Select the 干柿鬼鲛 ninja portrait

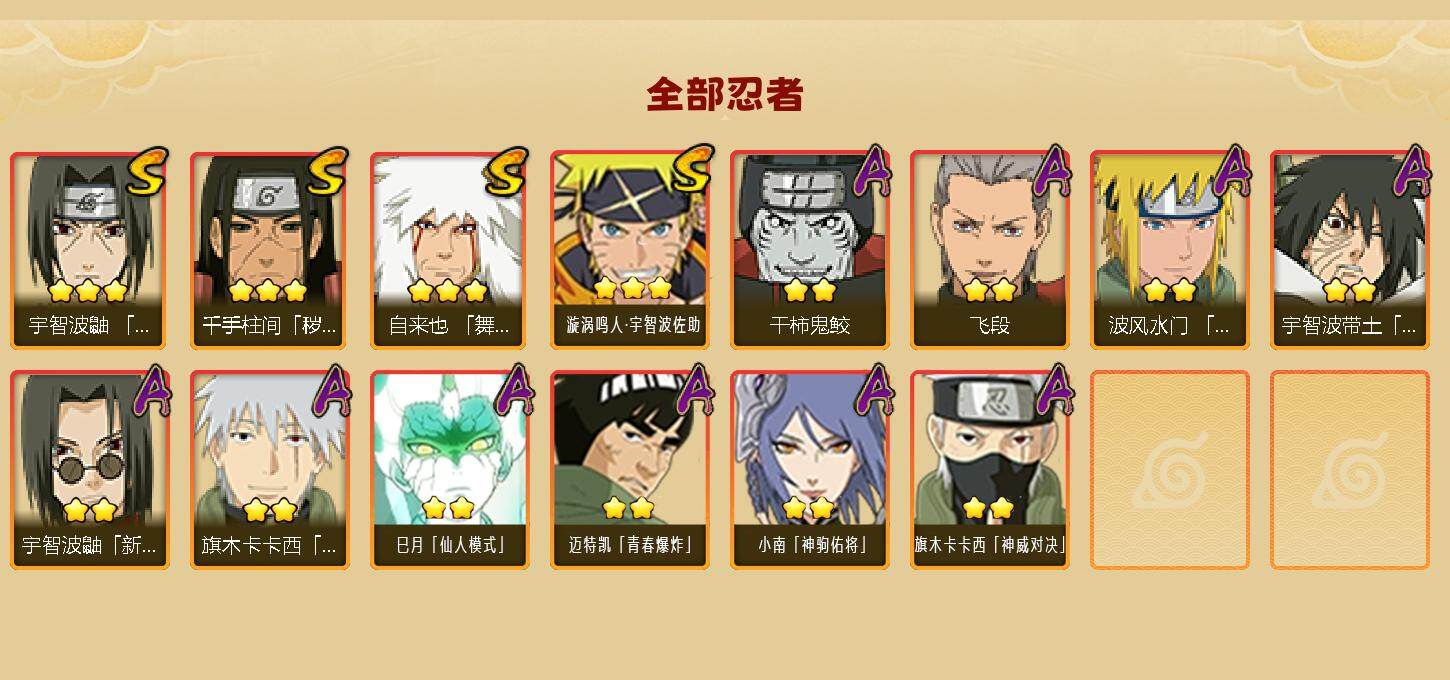[x=810, y=250]
